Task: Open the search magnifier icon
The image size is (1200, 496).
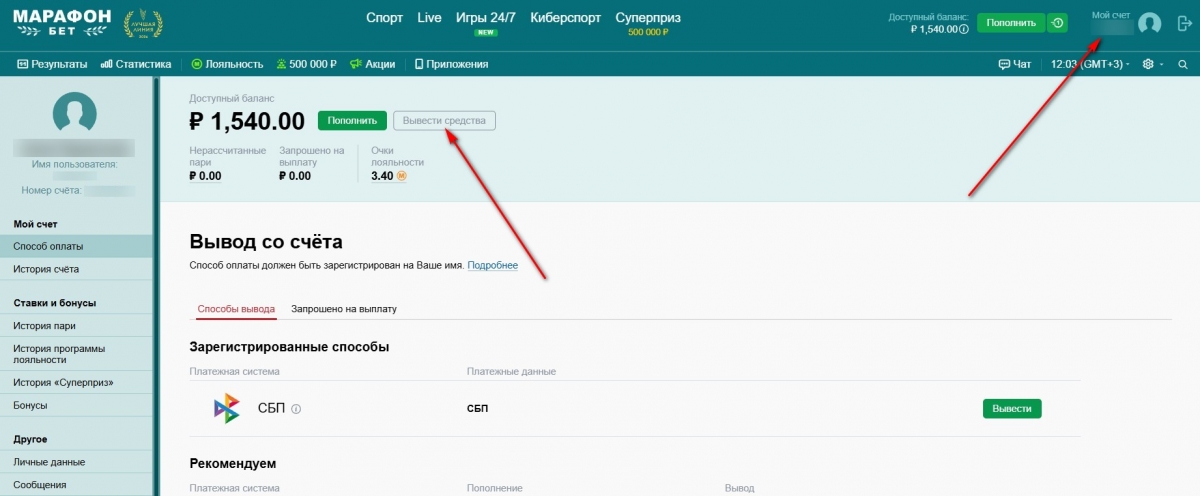Action: coord(1182,64)
